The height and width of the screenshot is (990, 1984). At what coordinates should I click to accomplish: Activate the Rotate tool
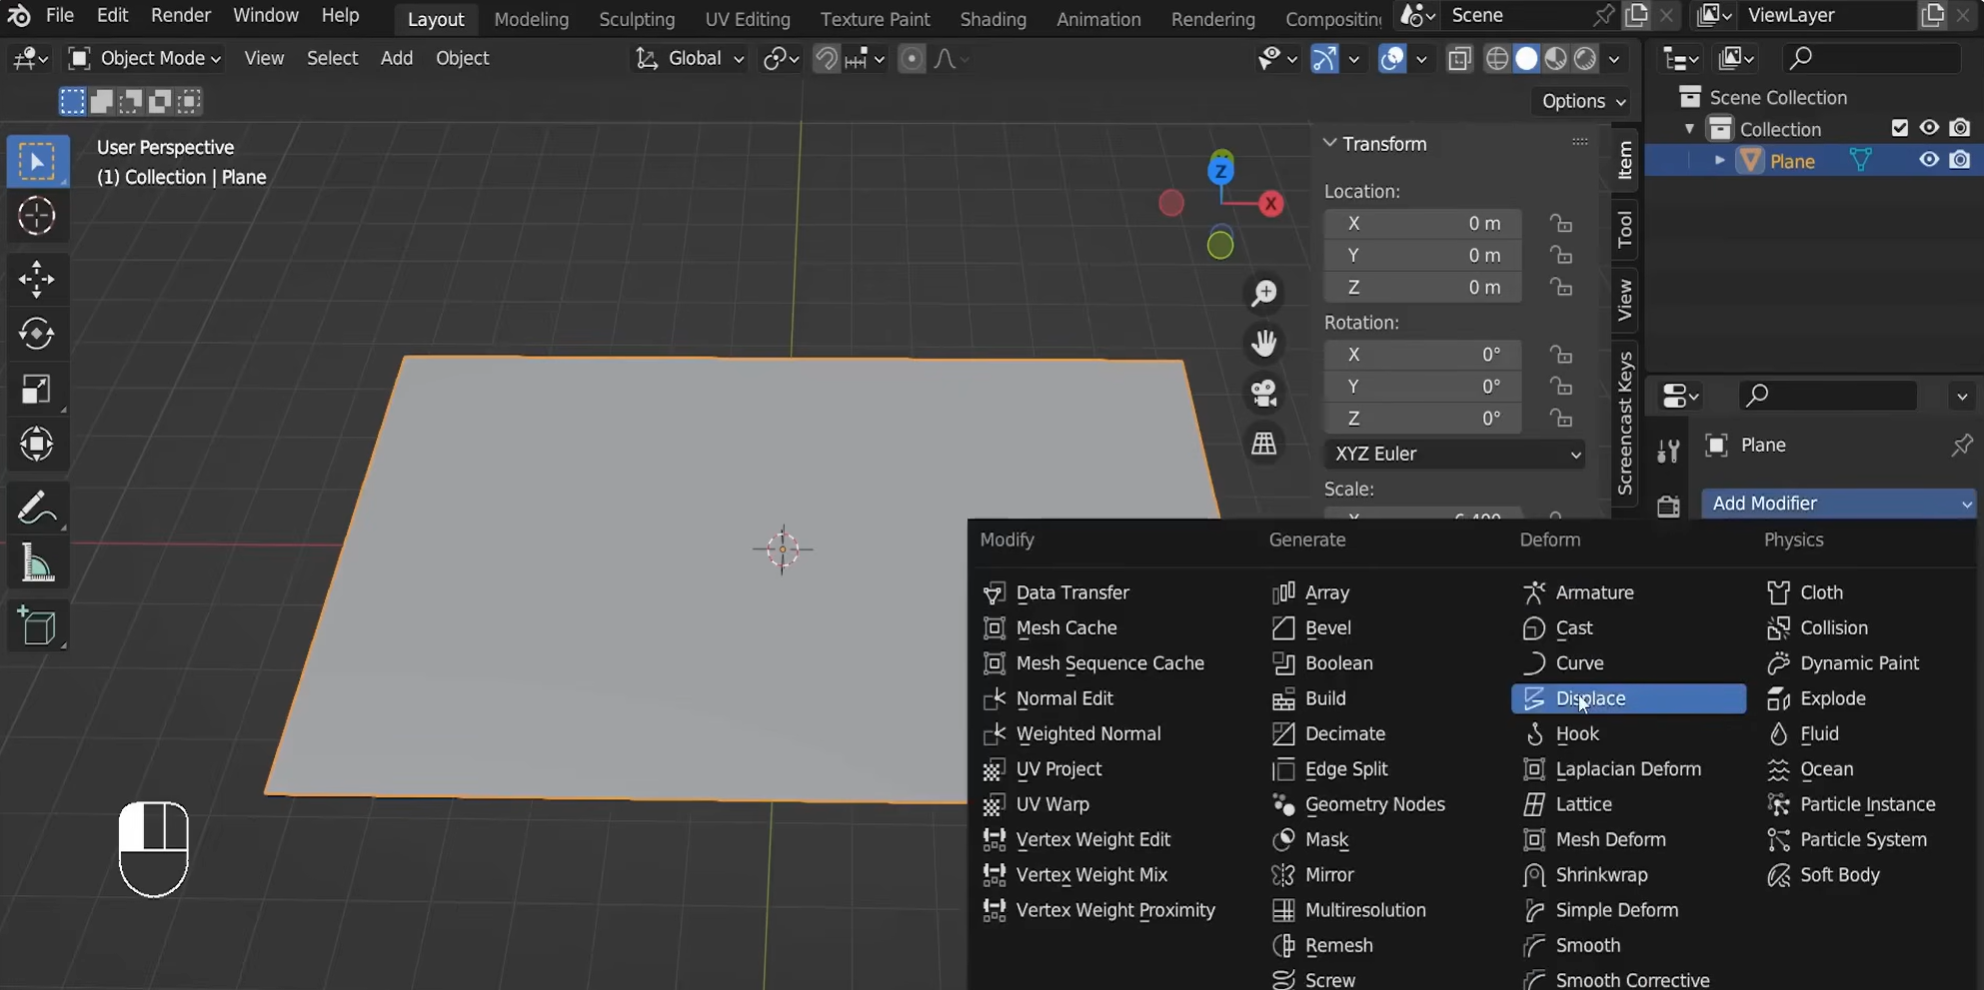(x=37, y=334)
